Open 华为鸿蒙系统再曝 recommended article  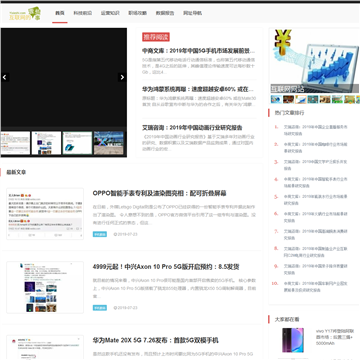199,89
